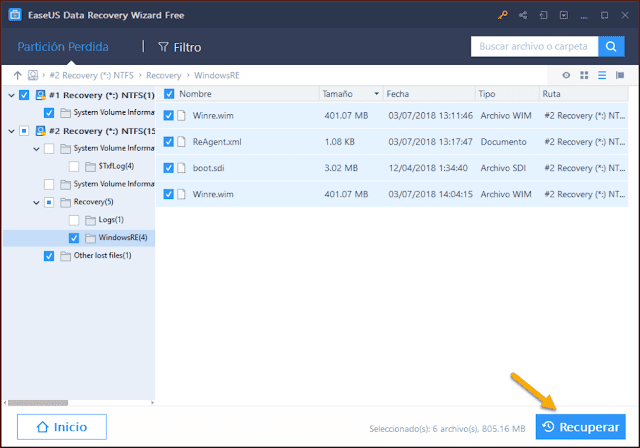Switch to preview pane view
This screenshot has height=448, width=640.
(x=620, y=75)
